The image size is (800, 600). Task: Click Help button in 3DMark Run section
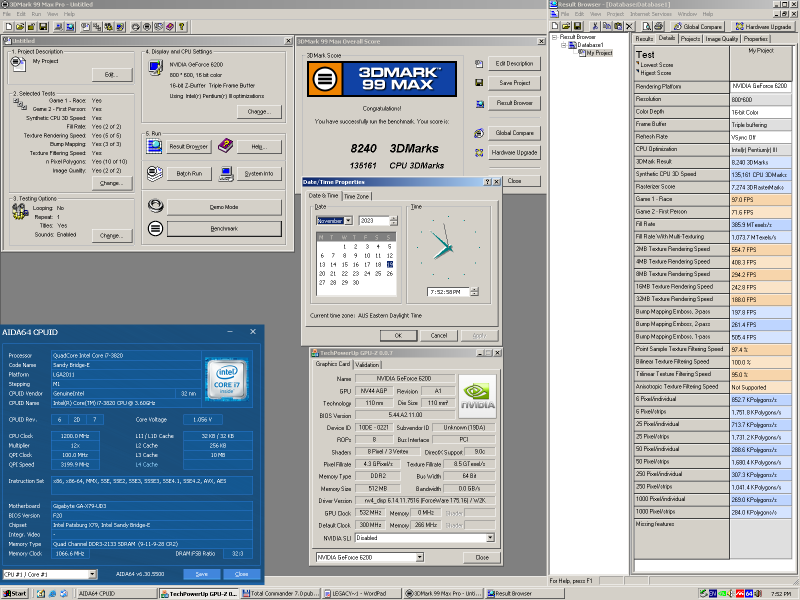(x=259, y=146)
